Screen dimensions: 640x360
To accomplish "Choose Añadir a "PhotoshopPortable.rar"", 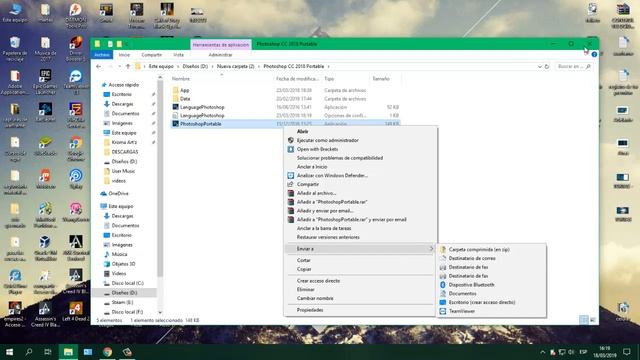I will 332,202.
